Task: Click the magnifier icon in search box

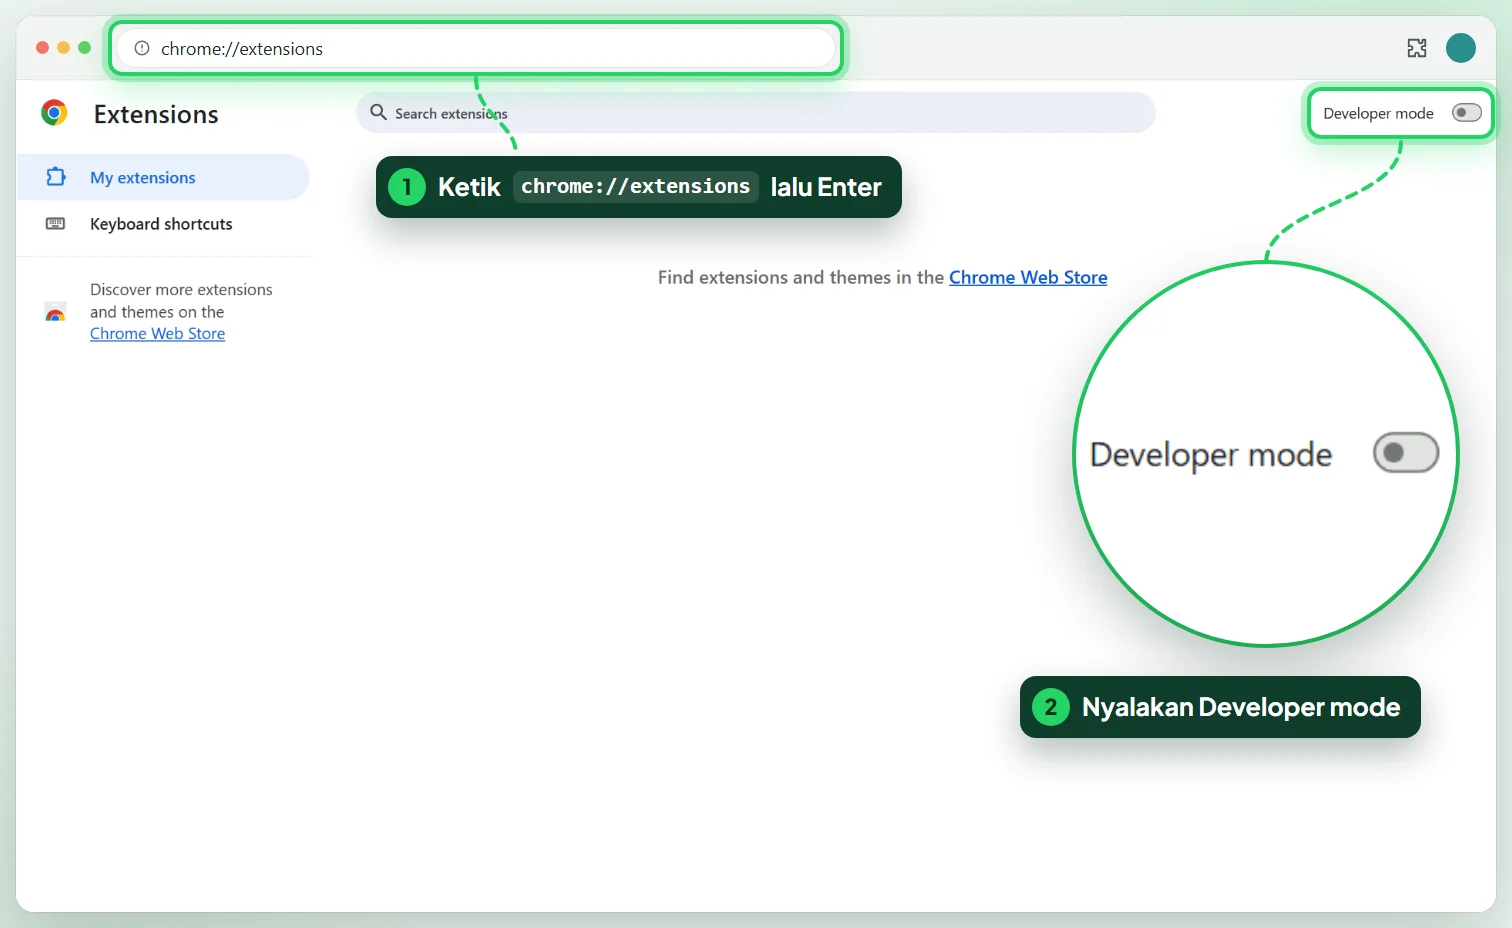Action: point(378,112)
